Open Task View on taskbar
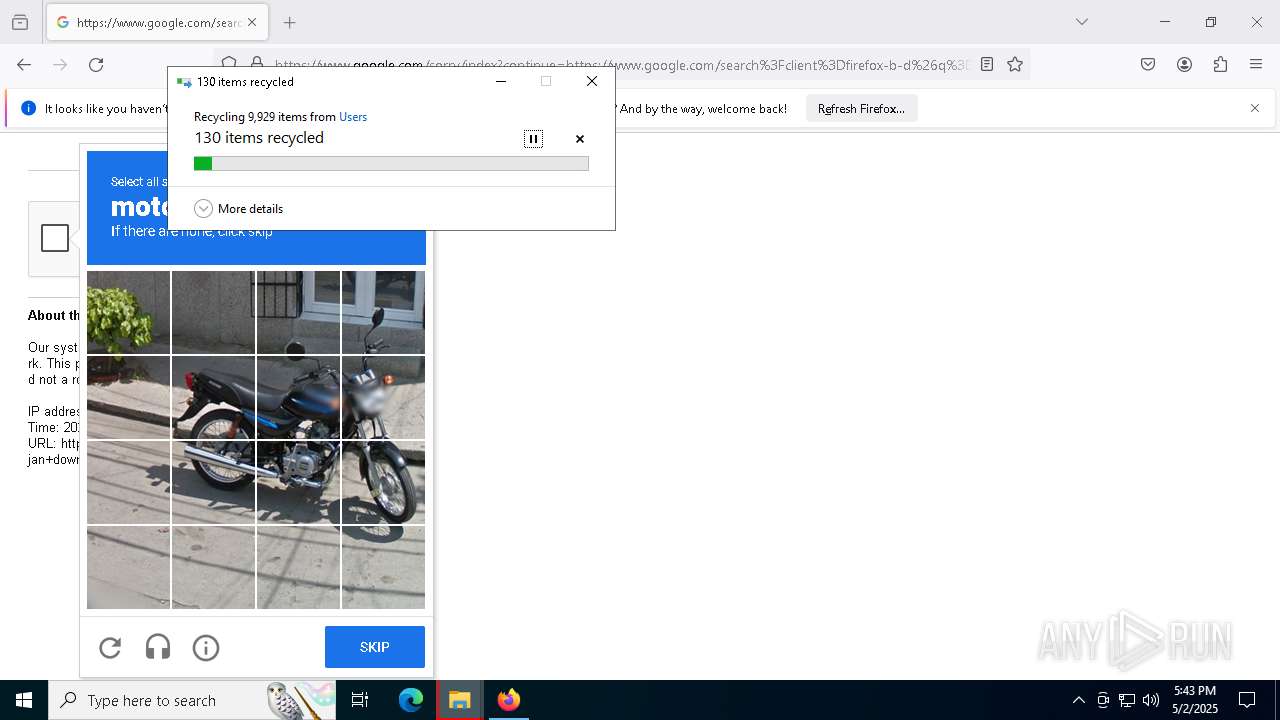Viewport: 1280px width, 720px height. tap(360, 700)
